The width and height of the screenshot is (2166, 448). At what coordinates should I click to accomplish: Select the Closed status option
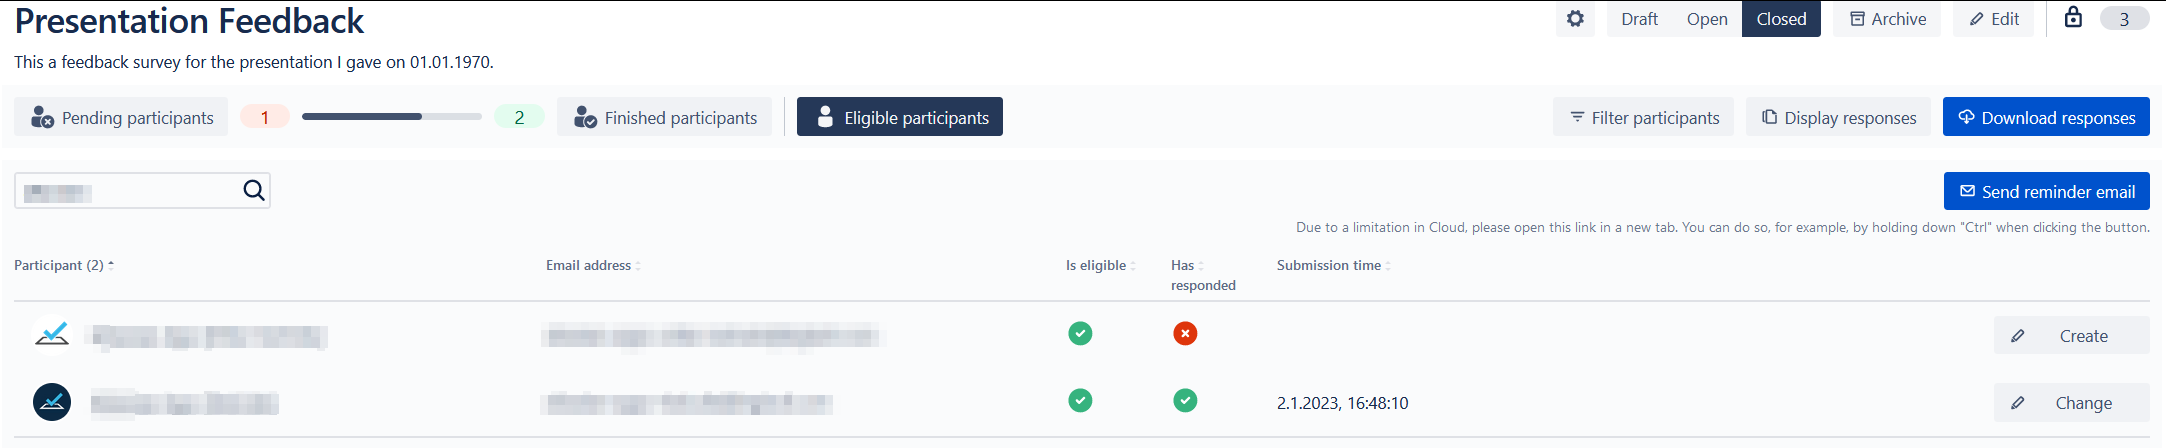pyautogui.click(x=1781, y=19)
